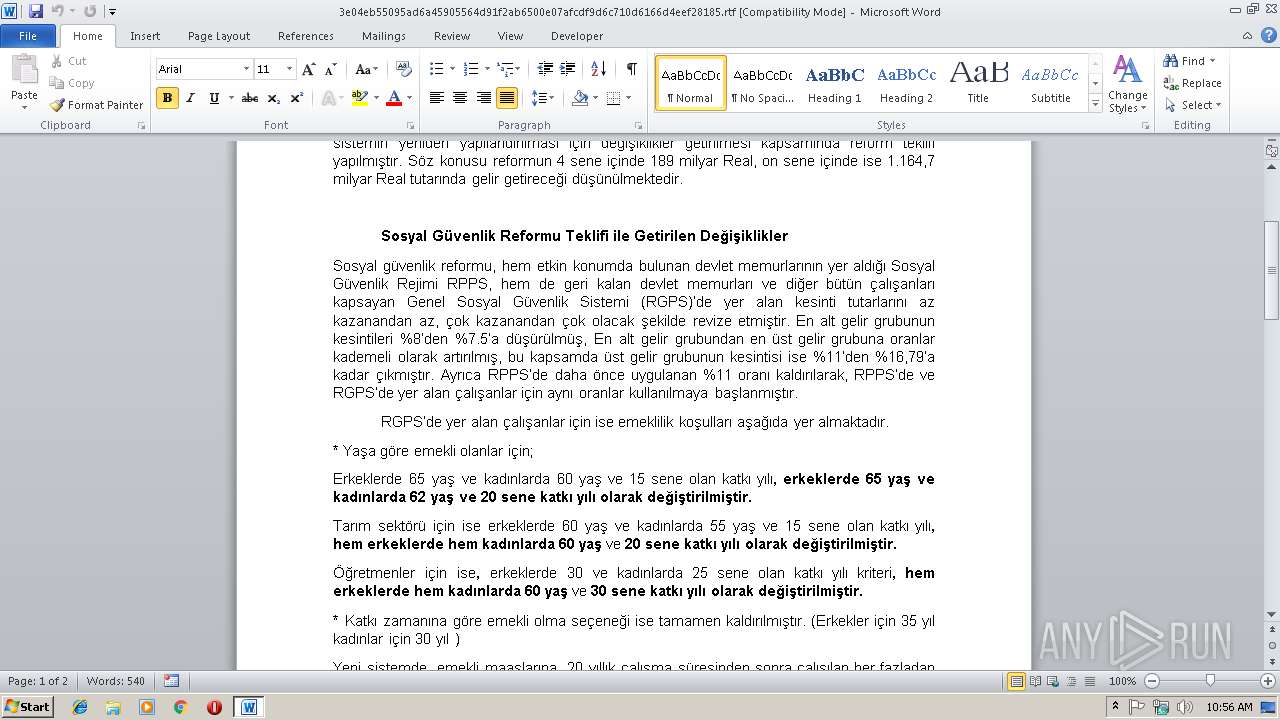Viewport: 1280px width, 720px height.
Task: Open font color dropdown arrow
Action: [410, 98]
